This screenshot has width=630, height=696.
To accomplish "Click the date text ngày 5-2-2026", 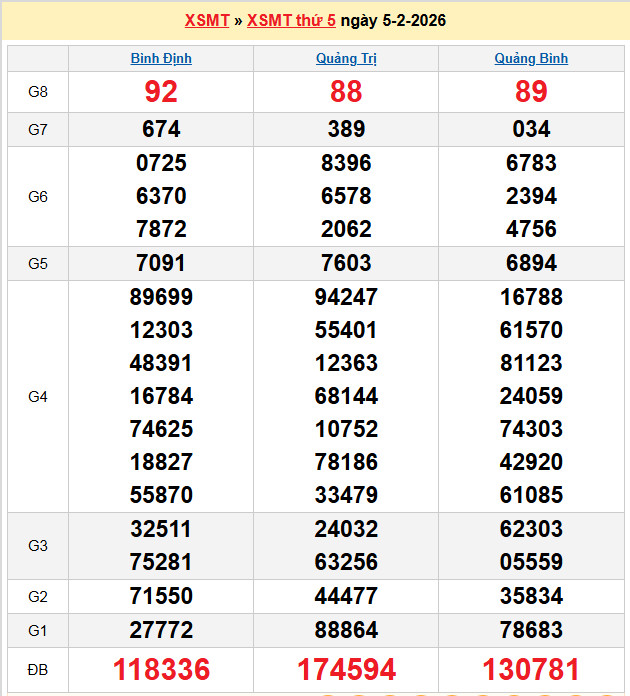I will 393,20.
